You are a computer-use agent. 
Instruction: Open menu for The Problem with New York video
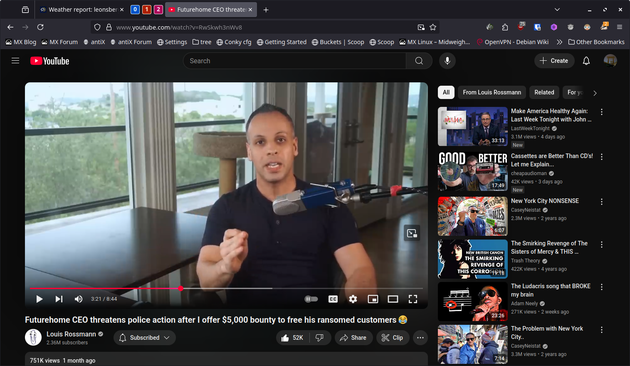coord(601,329)
